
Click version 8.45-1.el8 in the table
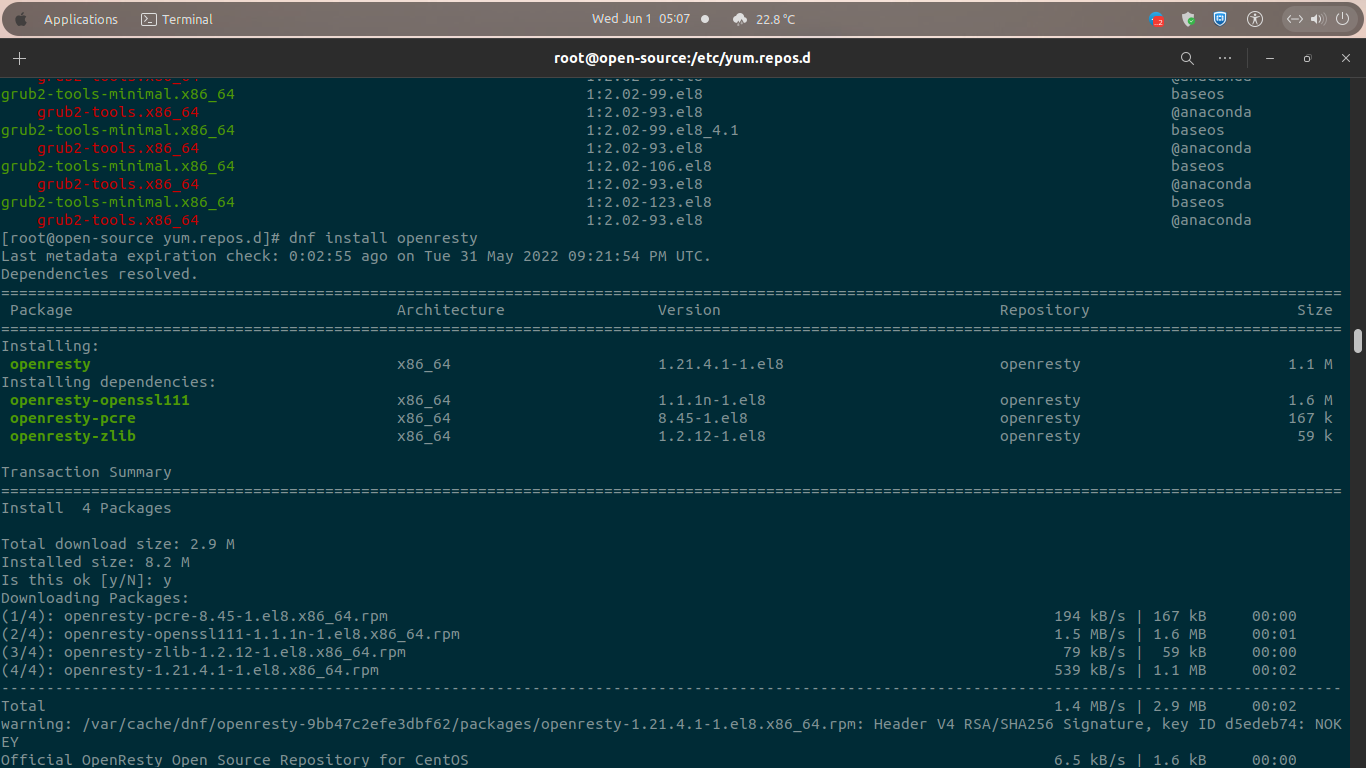point(703,418)
